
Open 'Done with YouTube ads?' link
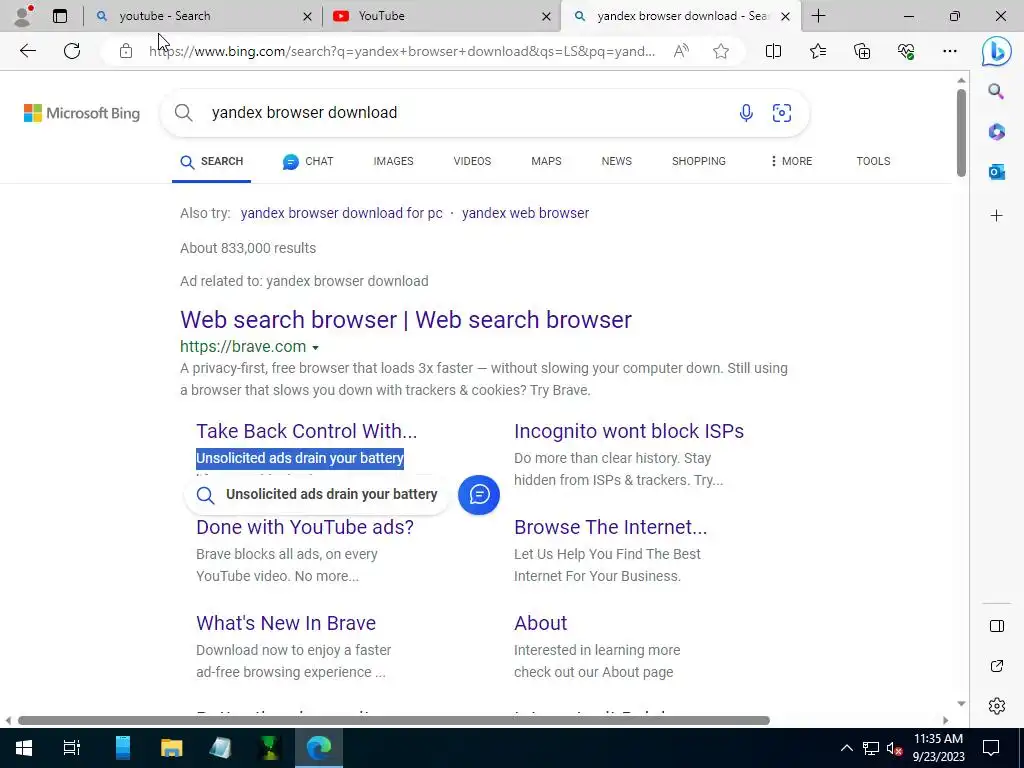pos(305,527)
